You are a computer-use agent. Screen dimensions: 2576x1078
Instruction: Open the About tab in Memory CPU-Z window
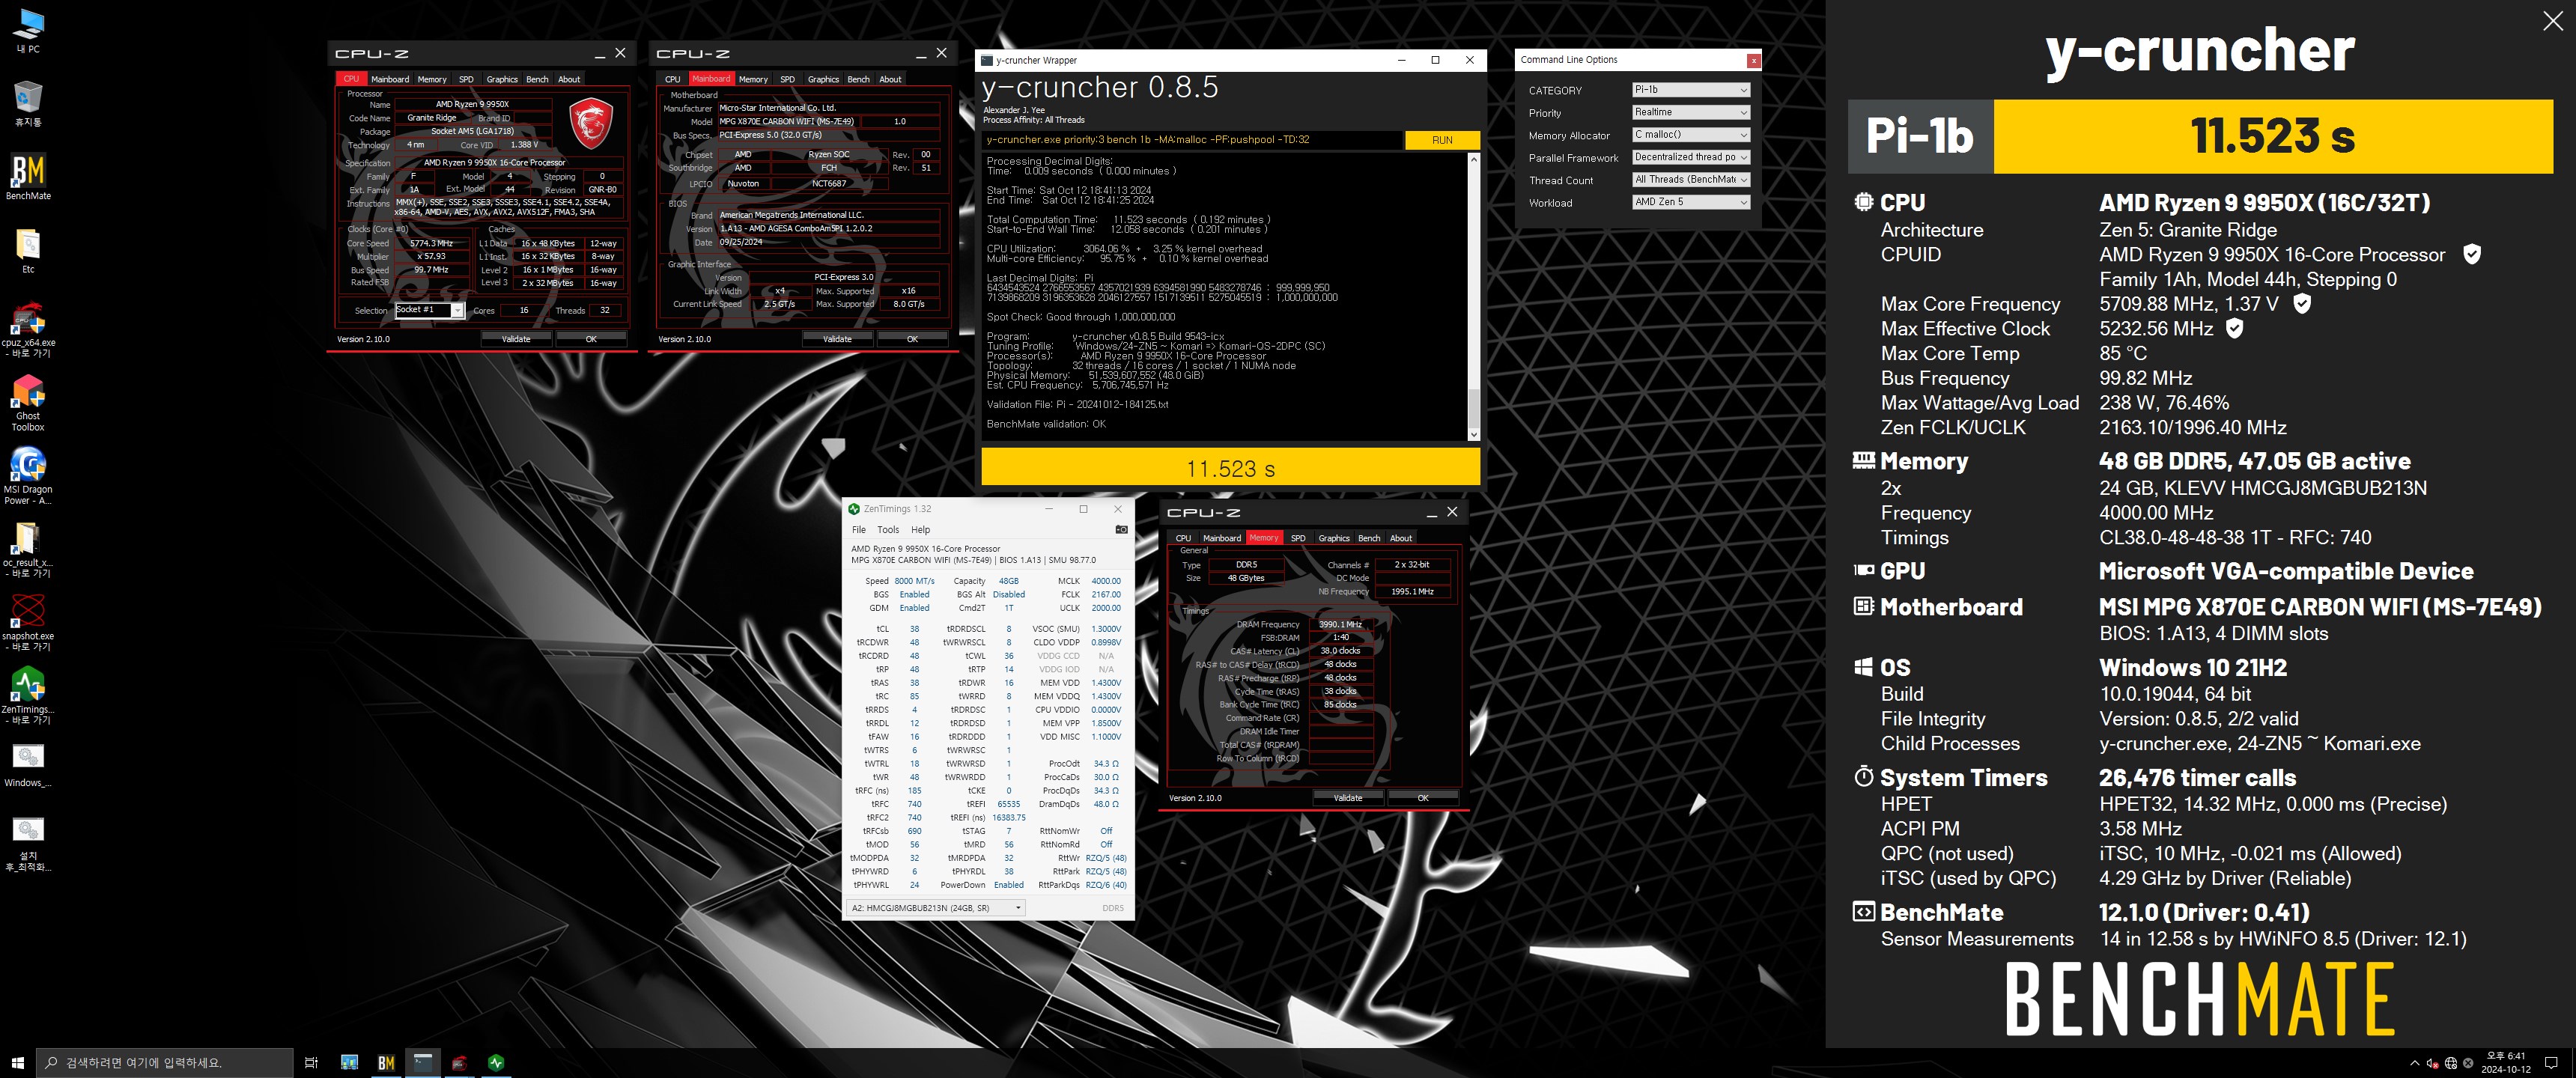point(1401,538)
